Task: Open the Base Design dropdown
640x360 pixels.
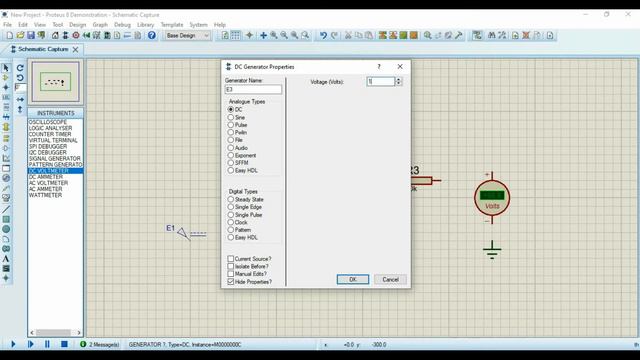Action: (187, 36)
